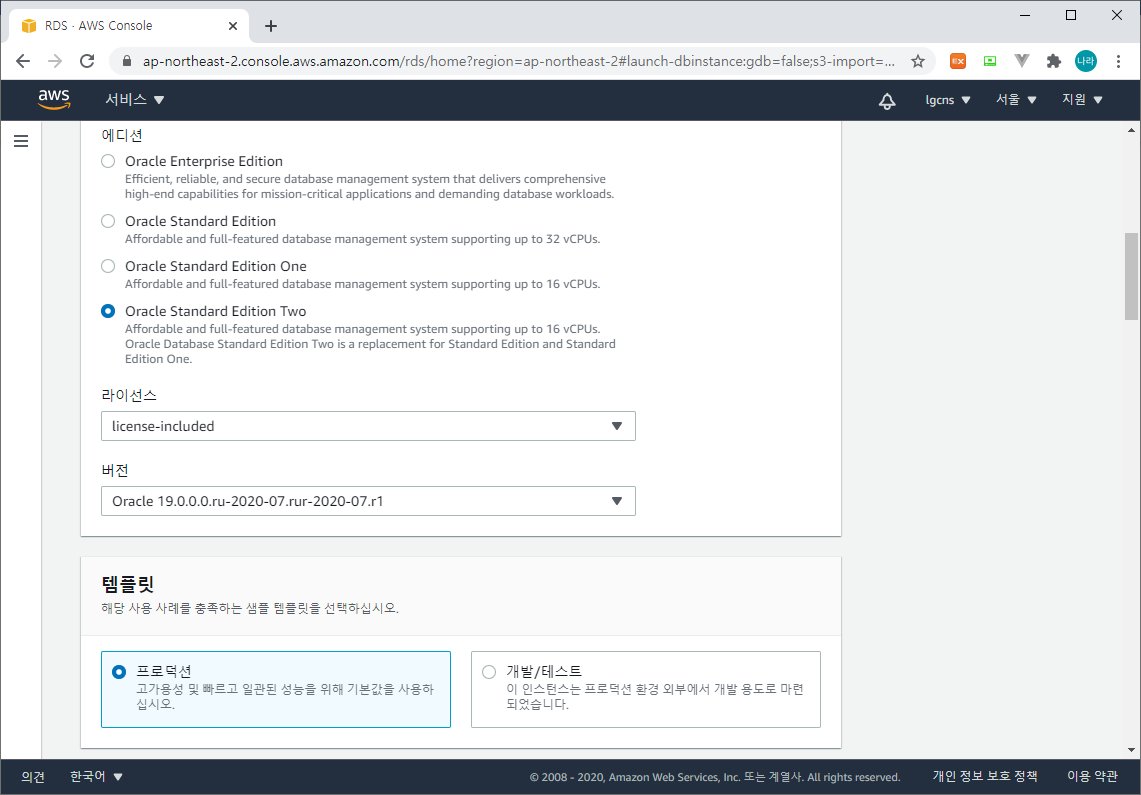Open the 한국어 language selector
This screenshot has width=1141, height=795.
tap(96, 777)
